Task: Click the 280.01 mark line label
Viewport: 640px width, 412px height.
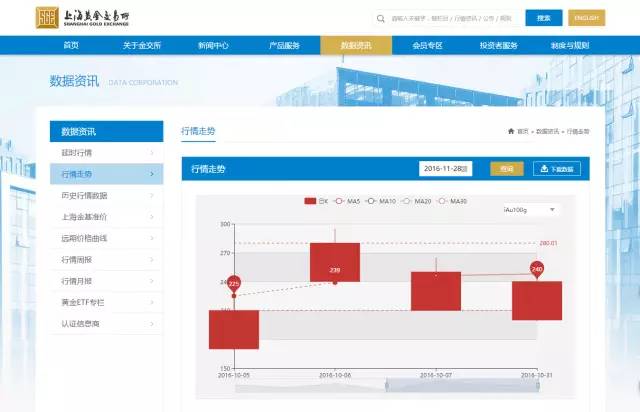Action: pos(548,243)
